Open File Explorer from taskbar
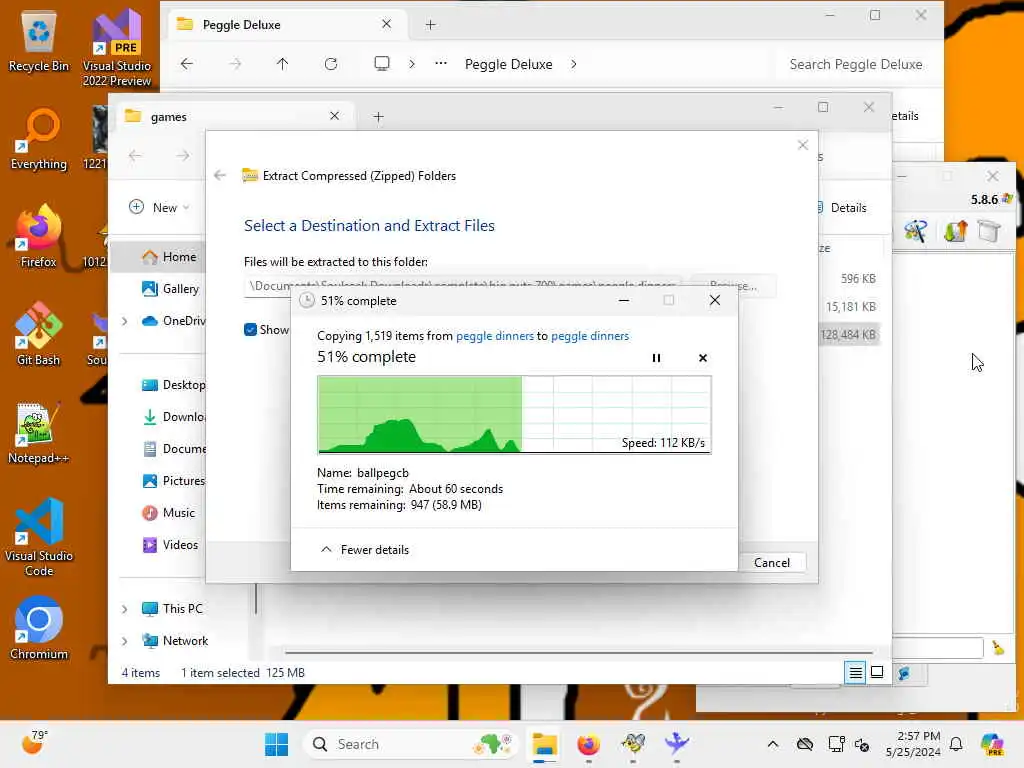Image resolution: width=1024 pixels, height=768 pixels. [544, 744]
